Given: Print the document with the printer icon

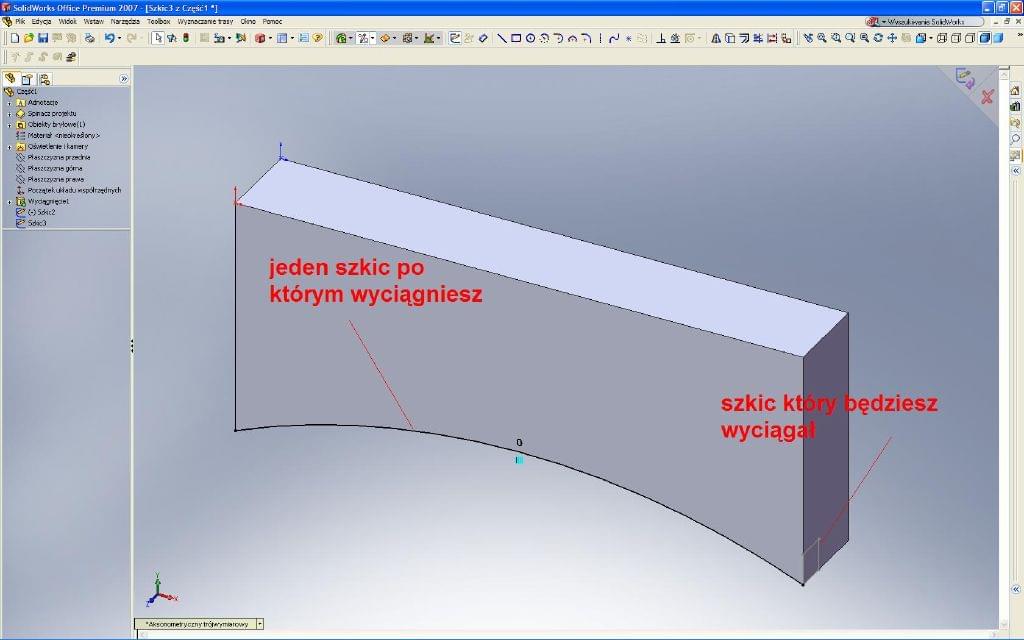Looking at the screenshot, I should (x=89, y=39).
